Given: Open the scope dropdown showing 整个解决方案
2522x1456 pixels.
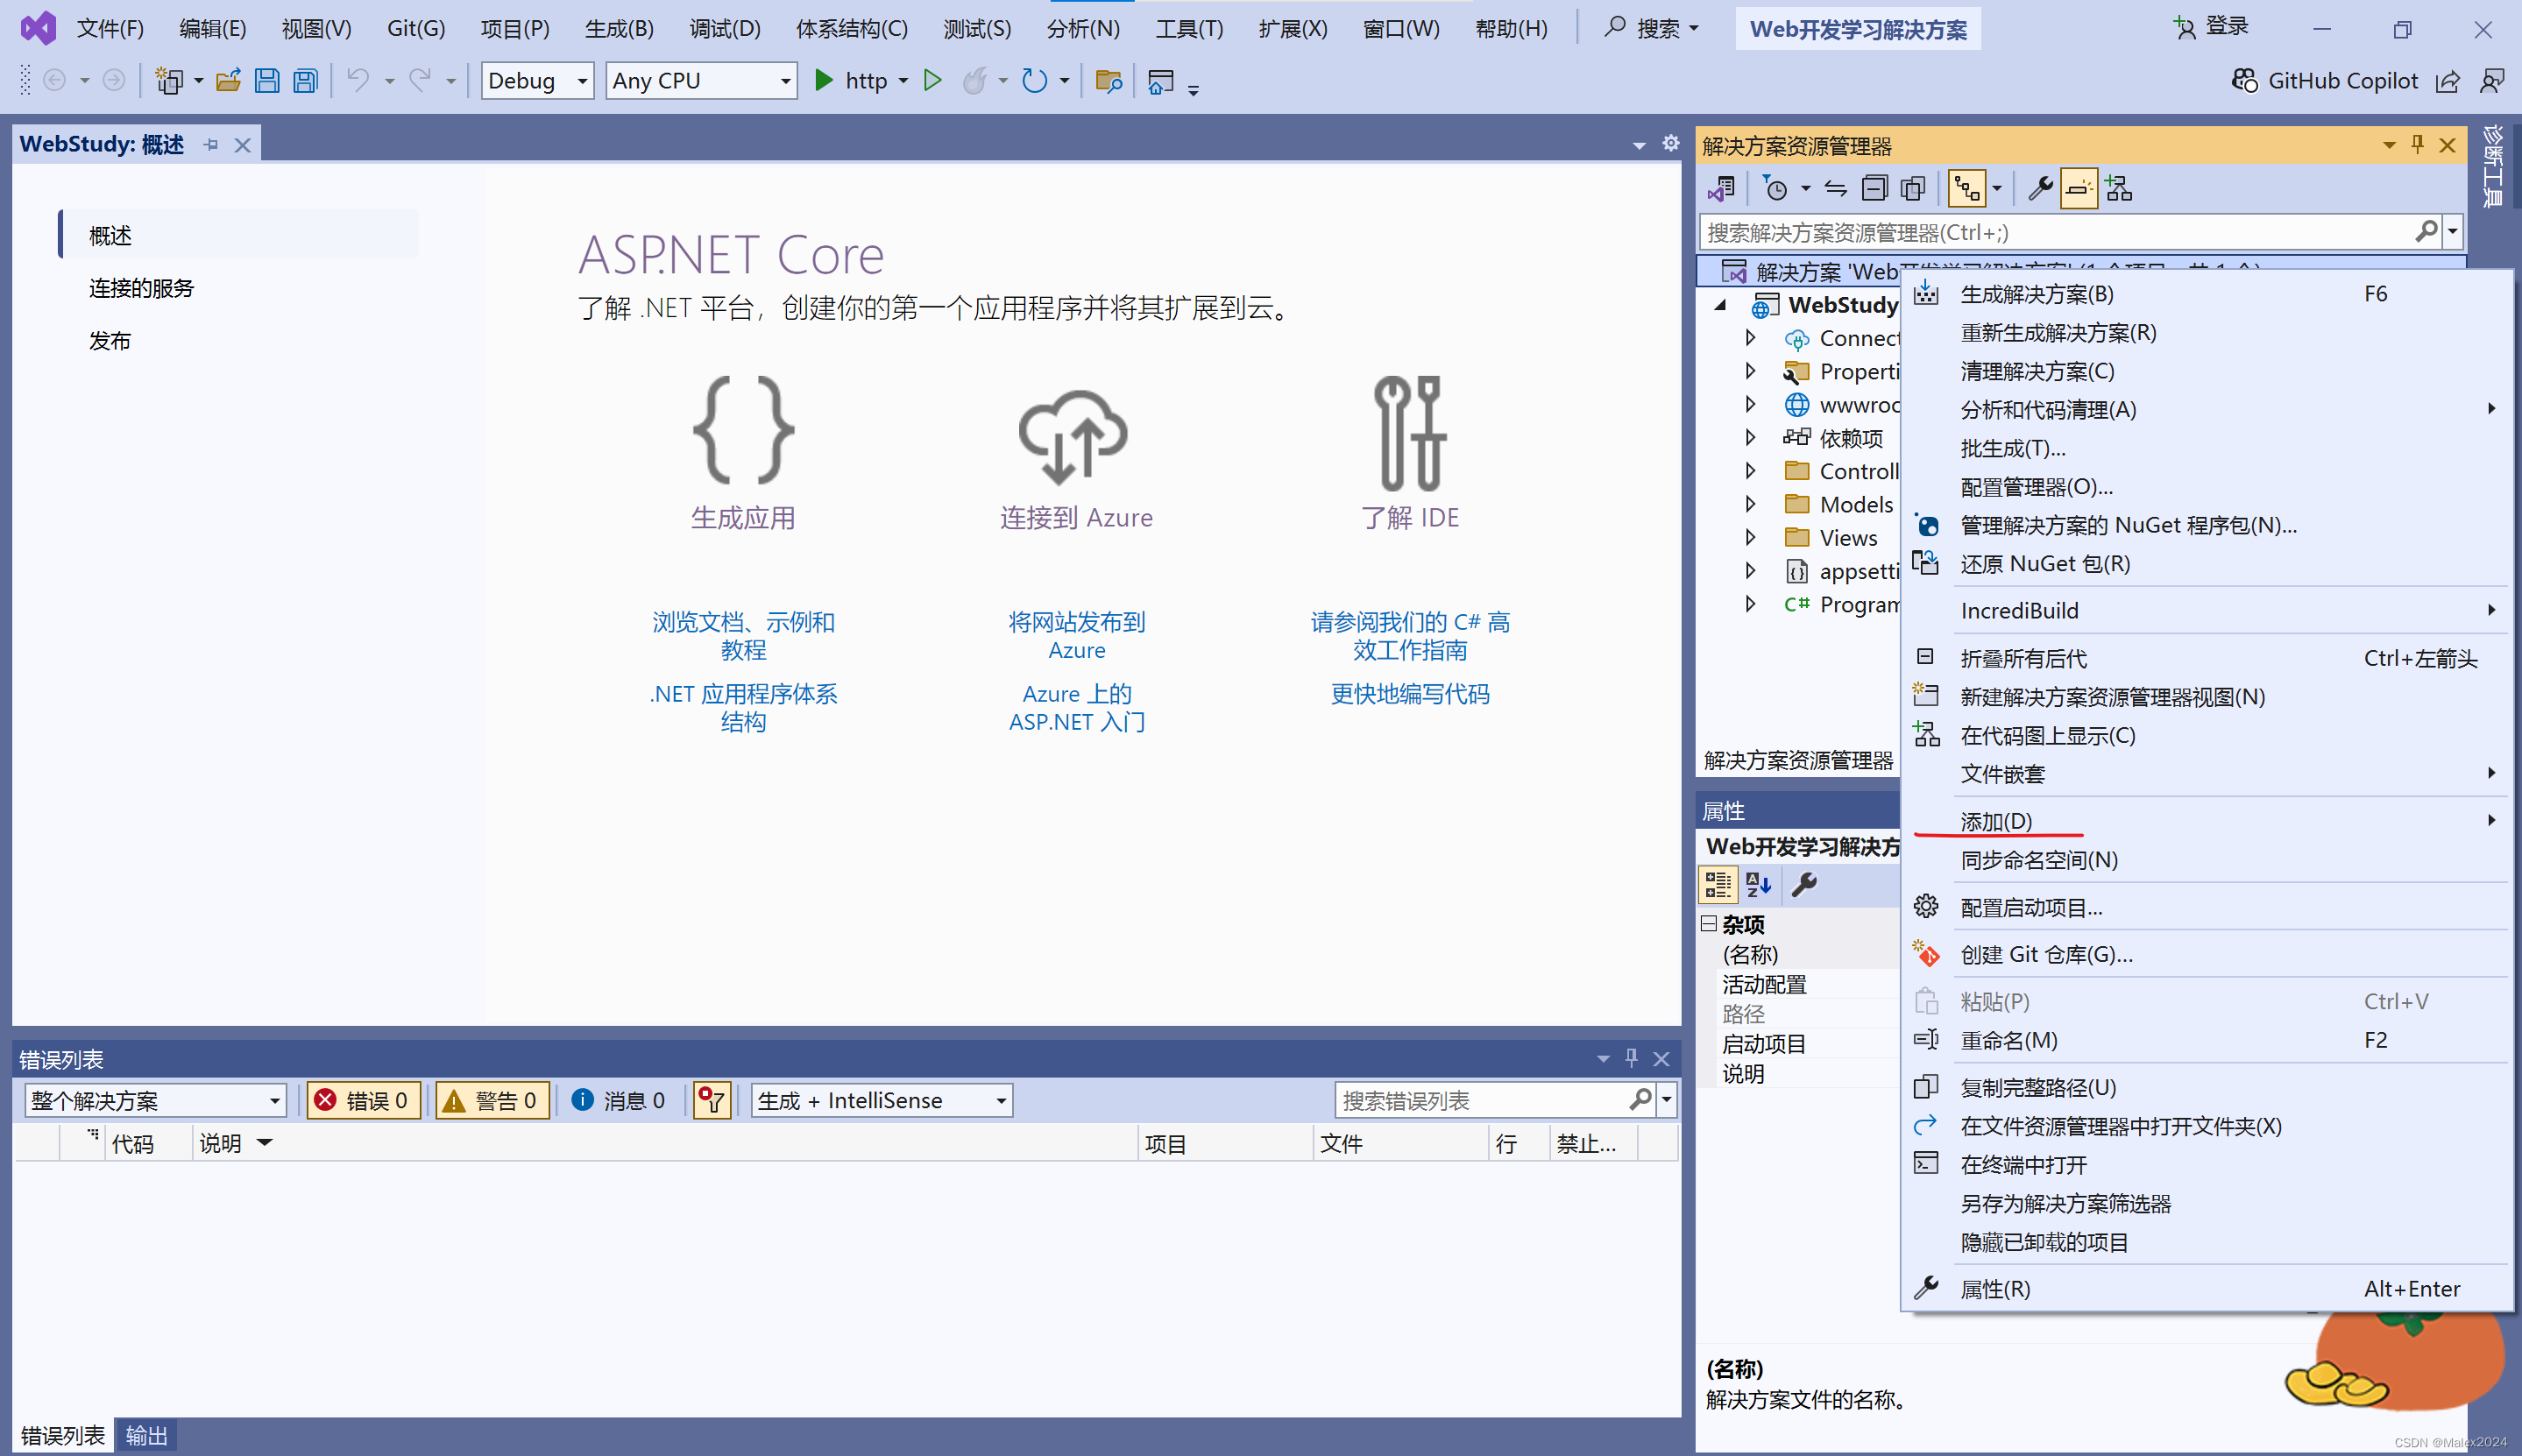Looking at the screenshot, I should [x=155, y=1100].
